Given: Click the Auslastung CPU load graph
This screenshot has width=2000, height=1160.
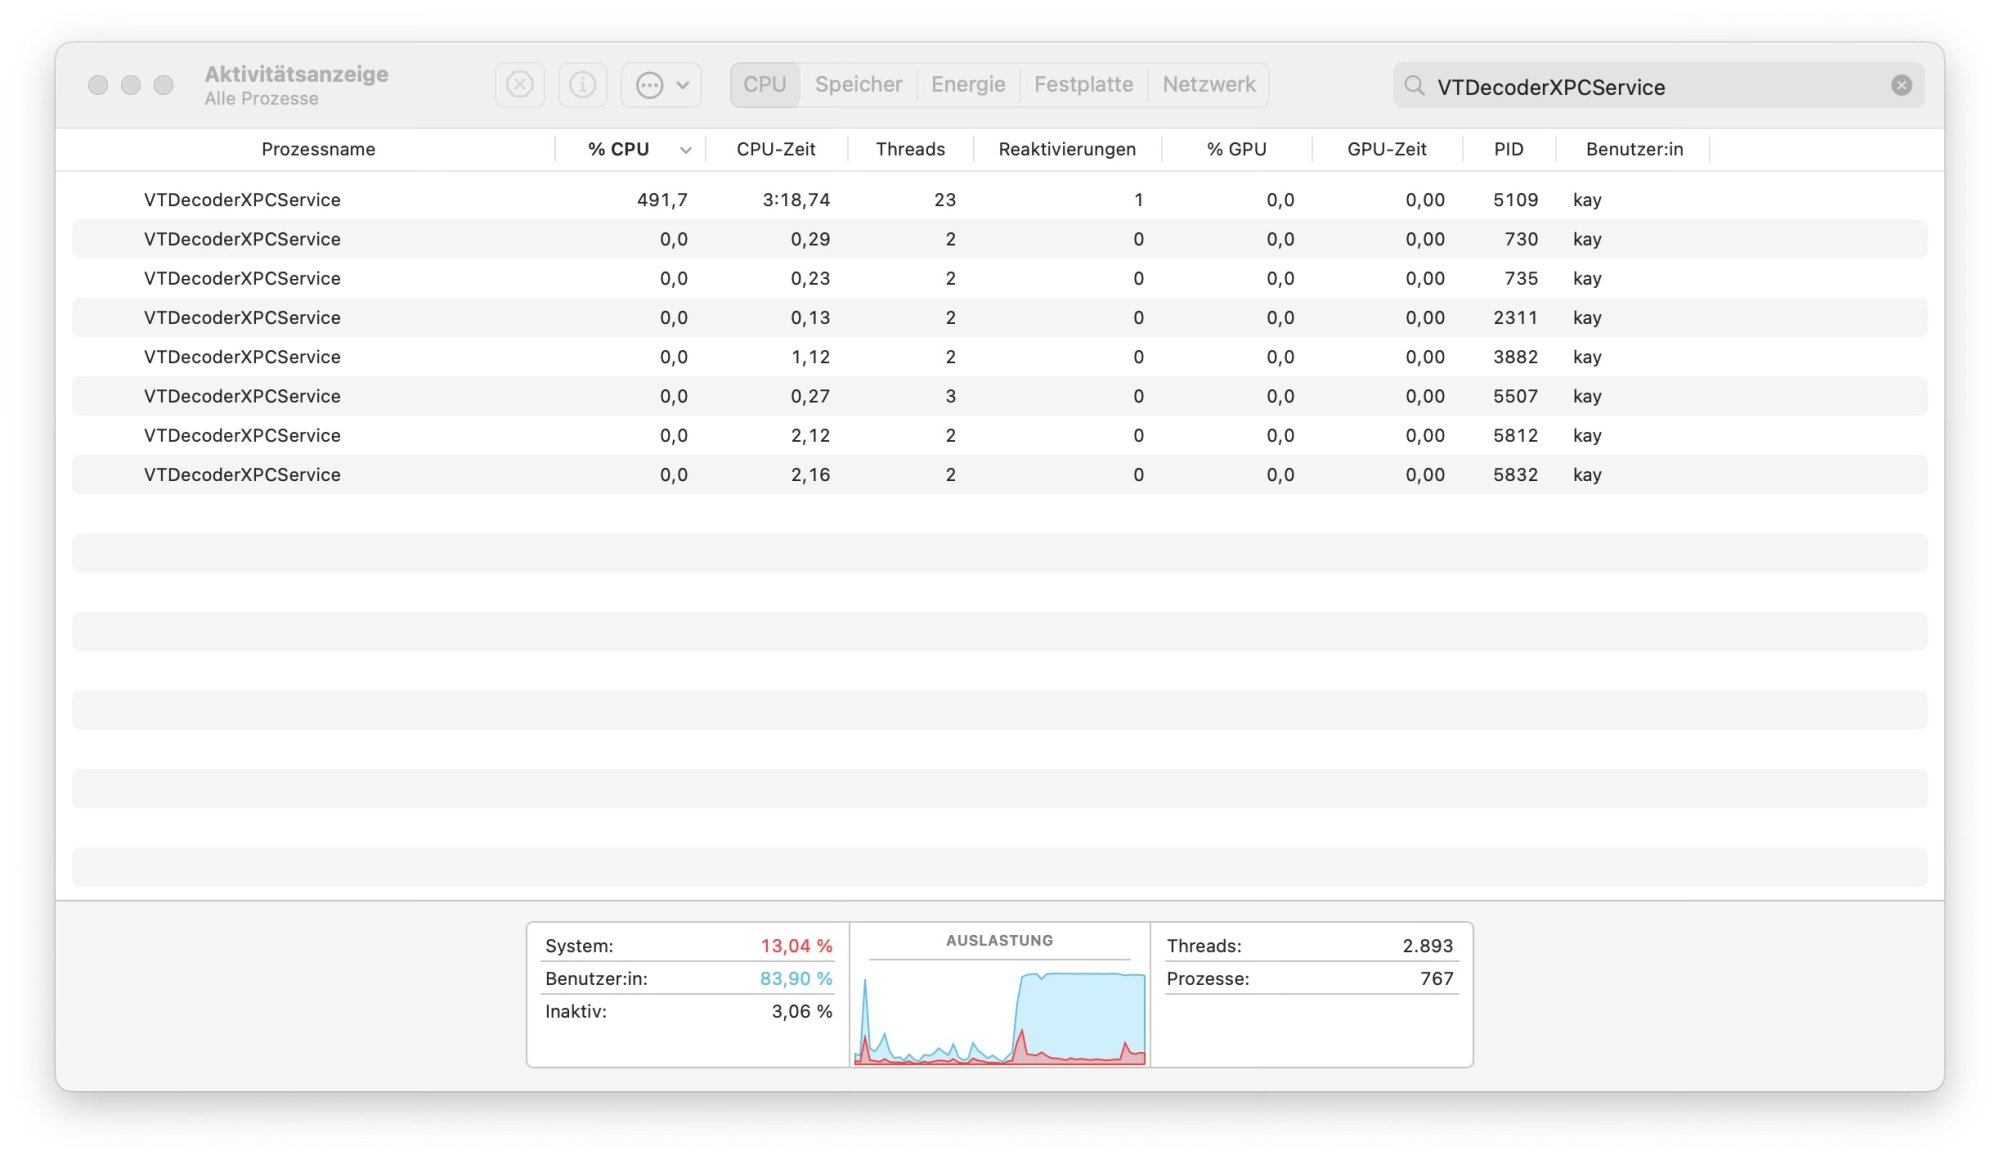Looking at the screenshot, I should coord(999,1012).
